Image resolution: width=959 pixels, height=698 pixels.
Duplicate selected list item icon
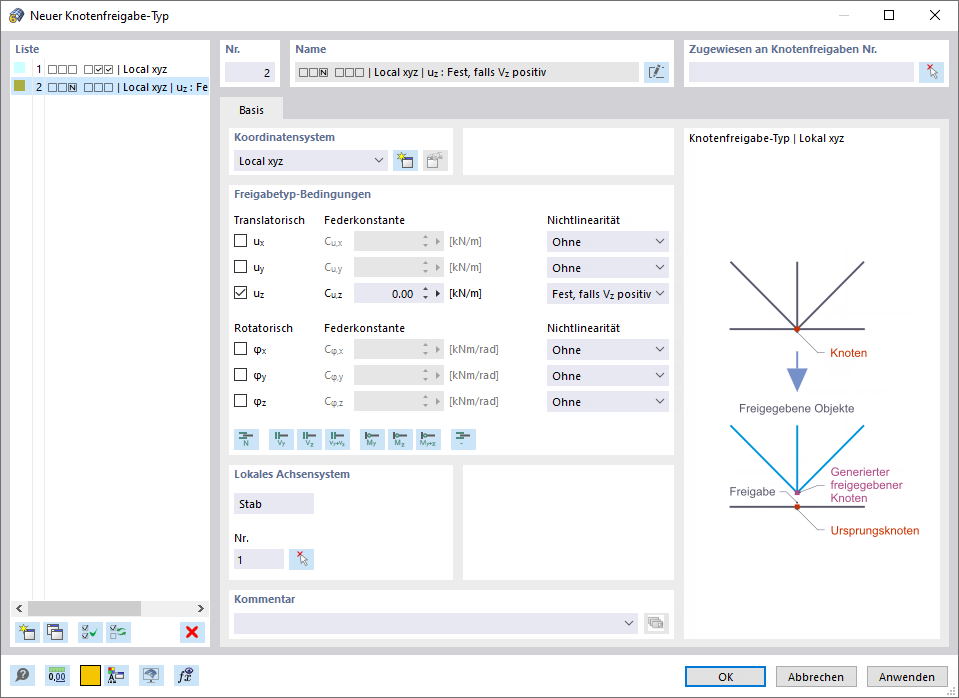tap(56, 632)
